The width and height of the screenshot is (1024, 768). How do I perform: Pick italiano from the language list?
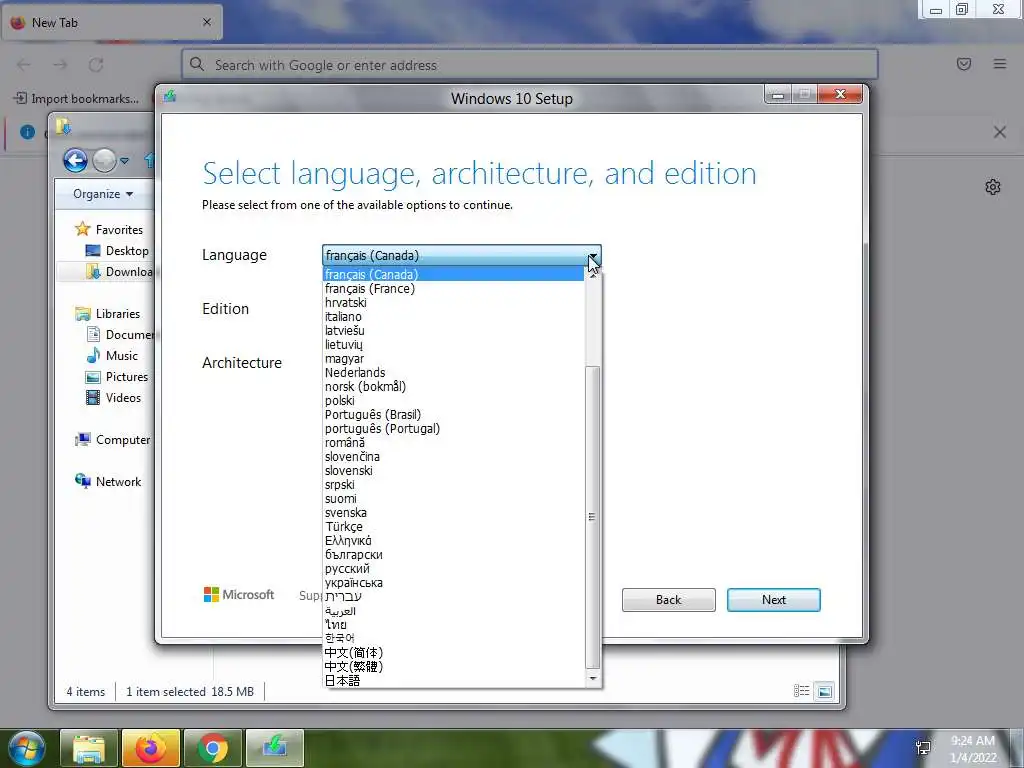pos(454,317)
